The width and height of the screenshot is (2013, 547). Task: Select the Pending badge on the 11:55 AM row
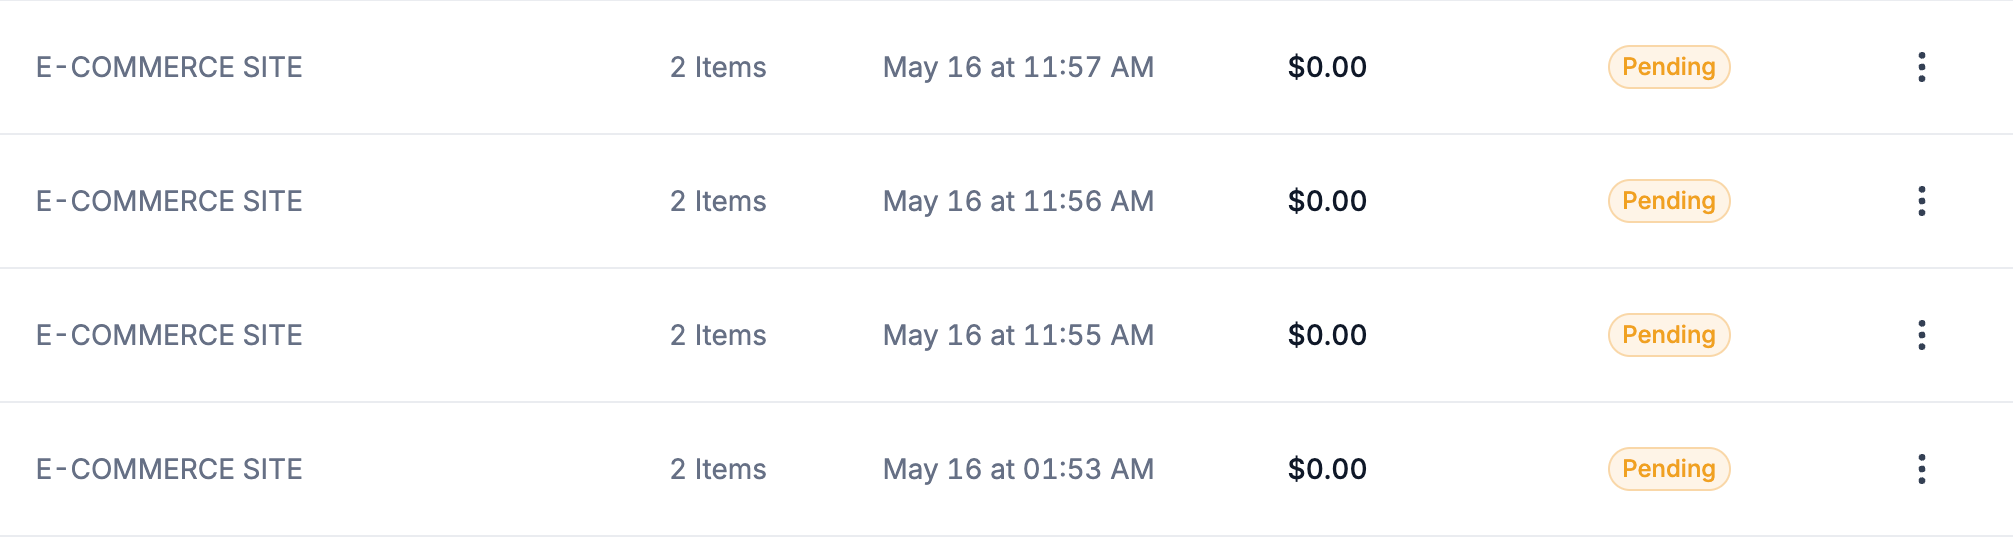tap(1668, 335)
